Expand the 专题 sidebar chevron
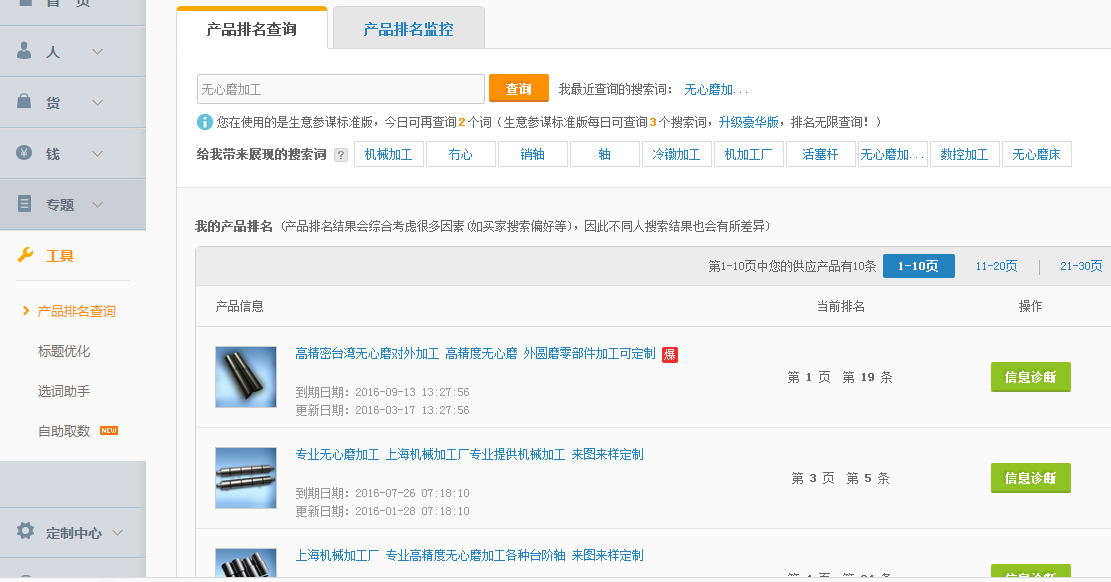1111x582 pixels. (x=97, y=204)
